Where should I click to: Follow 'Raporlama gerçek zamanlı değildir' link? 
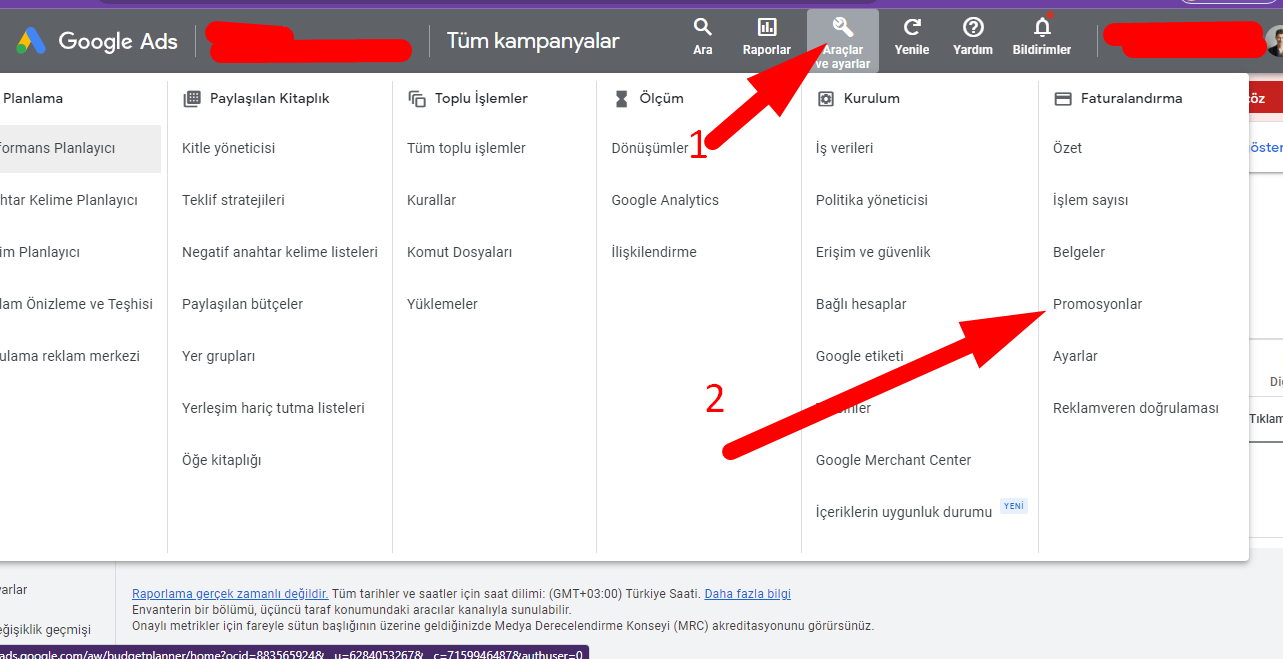point(230,594)
